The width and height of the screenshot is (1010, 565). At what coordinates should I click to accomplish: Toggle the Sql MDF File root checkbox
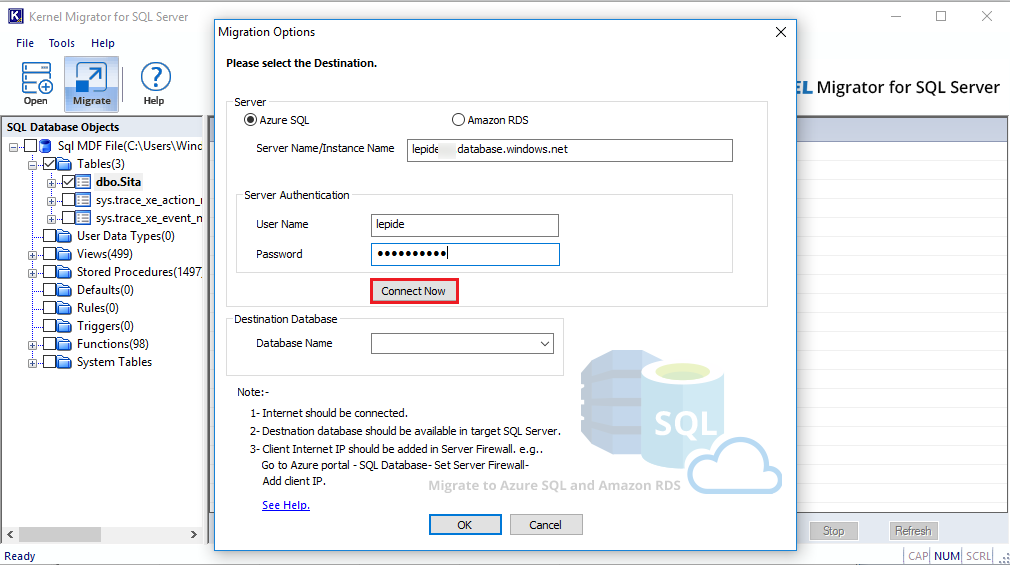30,146
